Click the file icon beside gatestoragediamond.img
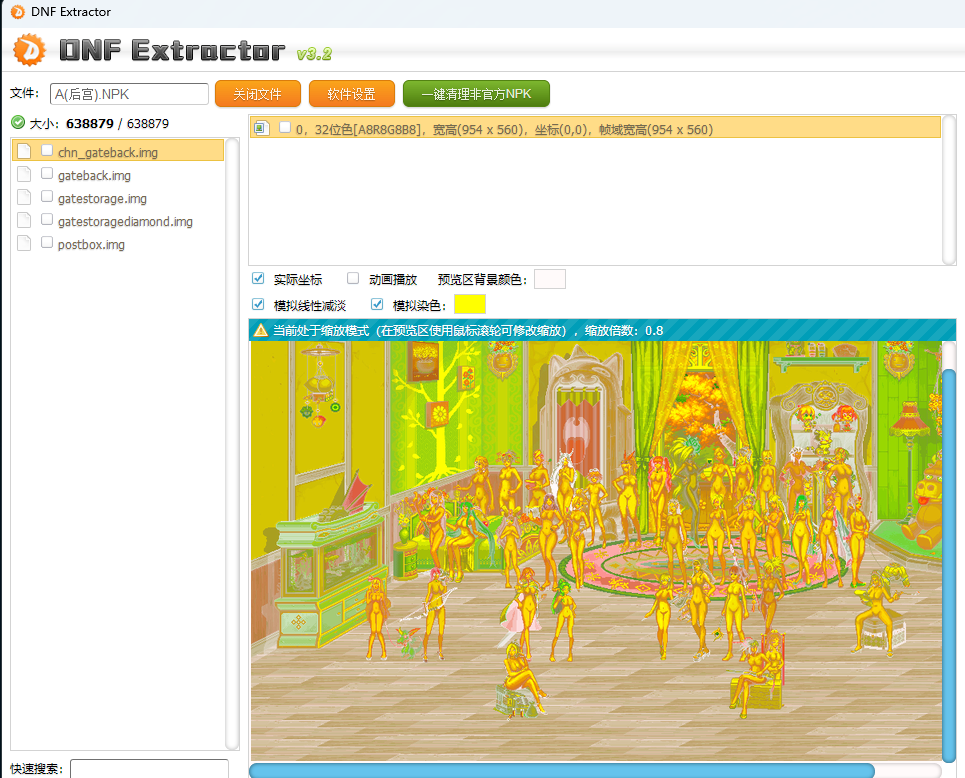The height and width of the screenshot is (778, 965). point(24,220)
